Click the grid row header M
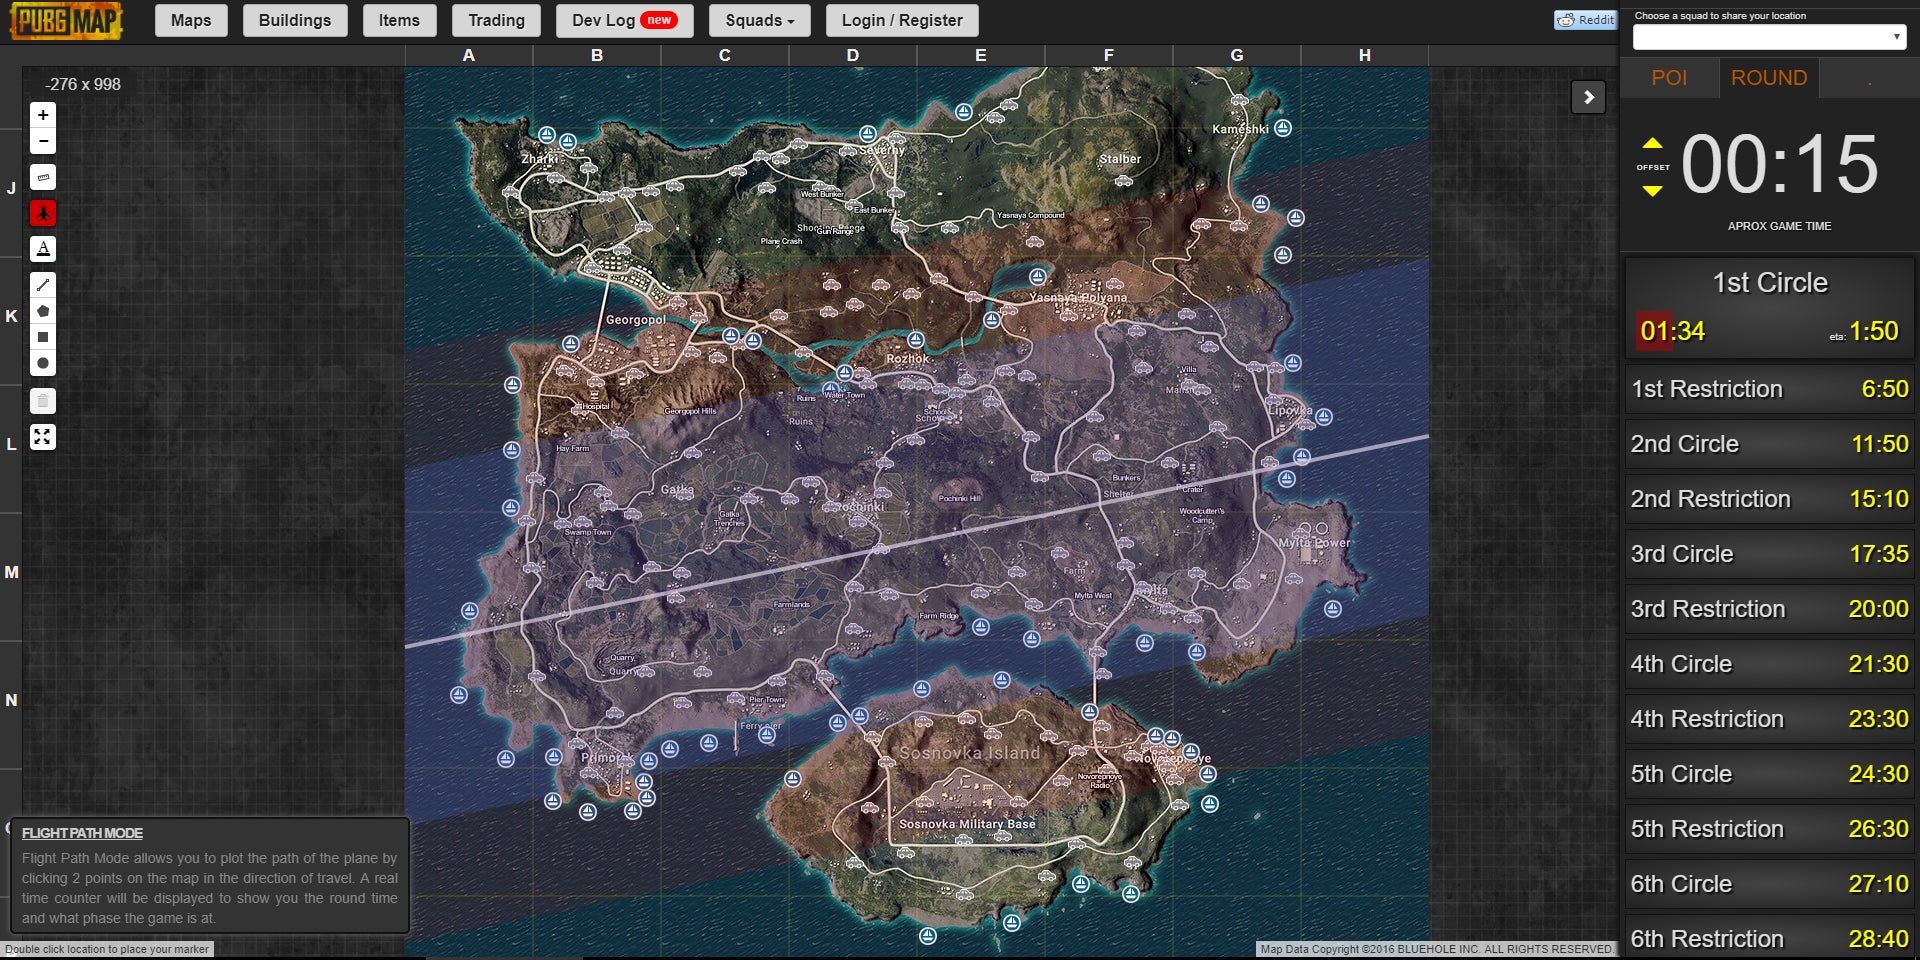 (x=11, y=572)
